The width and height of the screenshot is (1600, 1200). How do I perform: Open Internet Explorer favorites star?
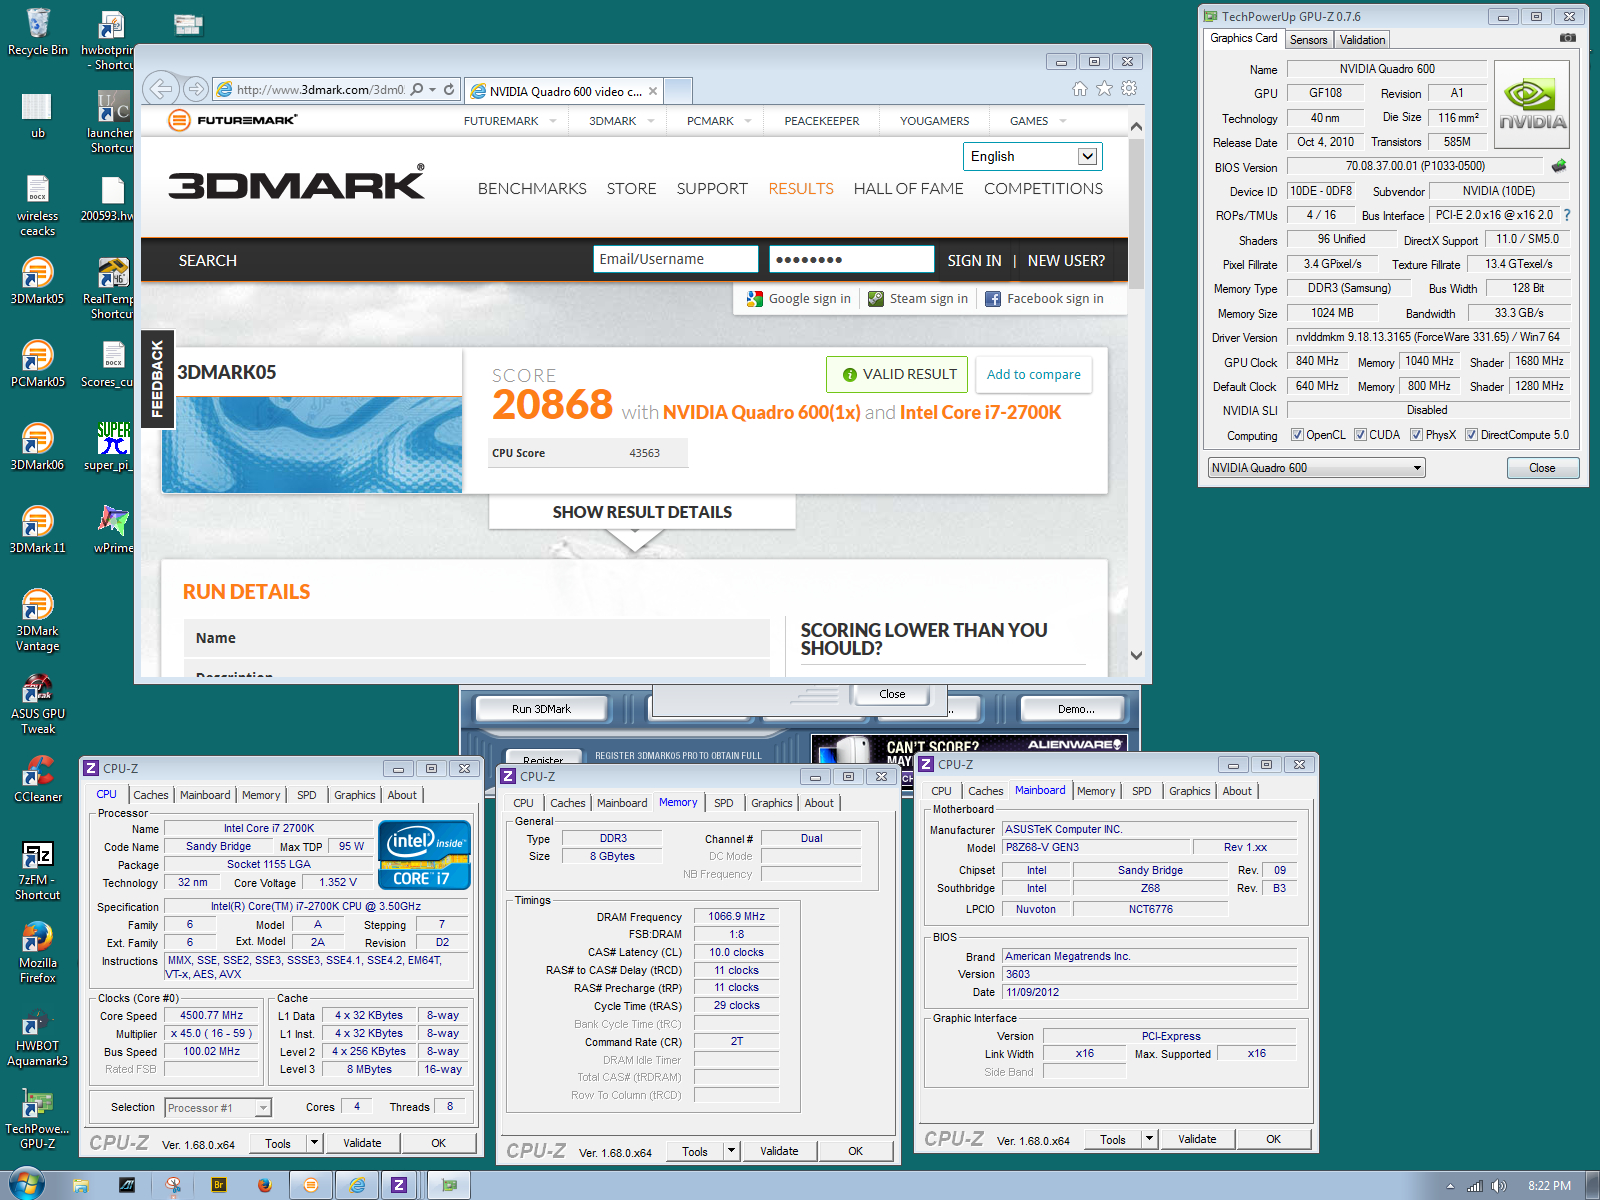coord(1104,88)
